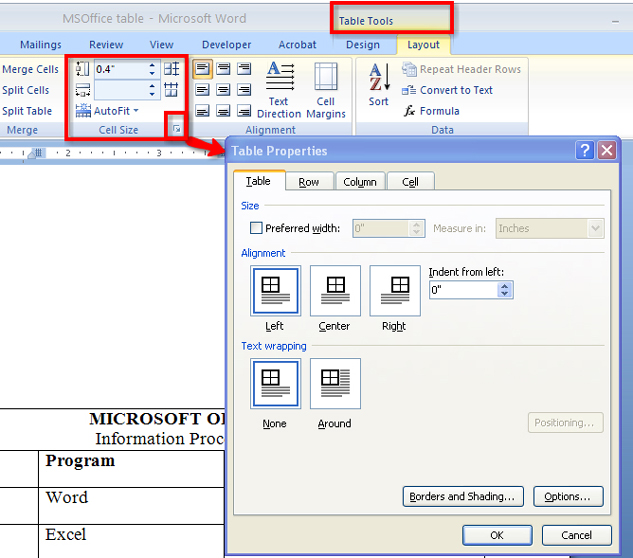Click the Align Center icon in middle row
Image resolution: width=633 pixels, height=558 pixels.
click(223, 90)
